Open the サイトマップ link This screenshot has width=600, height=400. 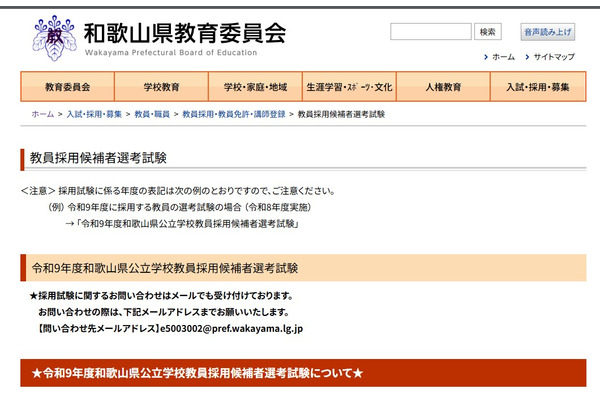click(554, 57)
